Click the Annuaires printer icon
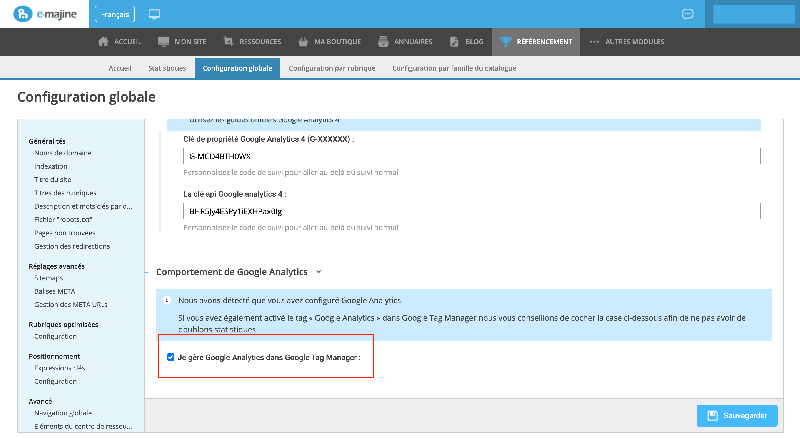The width and height of the screenshot is (800, 438). point(383,41)
